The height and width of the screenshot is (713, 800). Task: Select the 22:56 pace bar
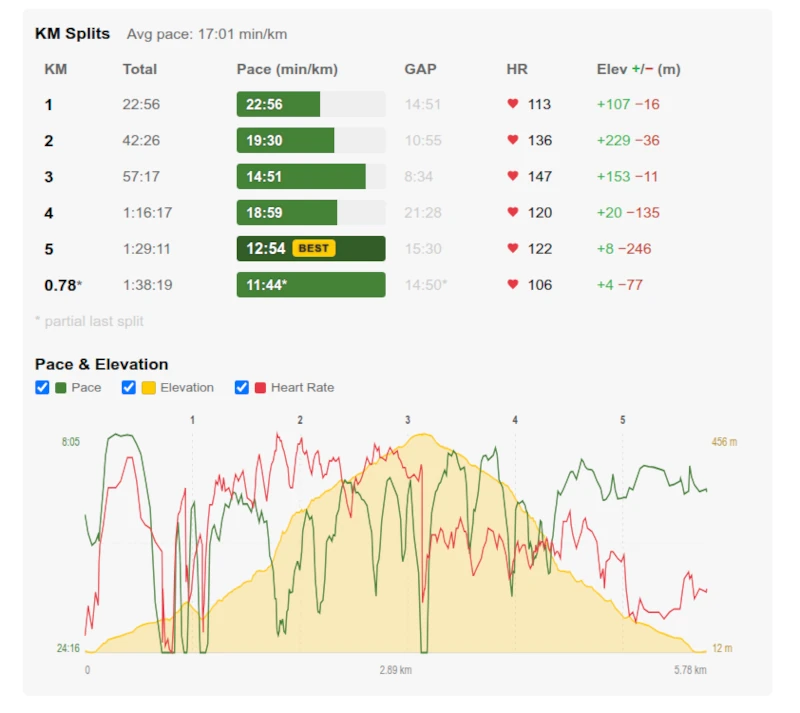coord(311,104)
